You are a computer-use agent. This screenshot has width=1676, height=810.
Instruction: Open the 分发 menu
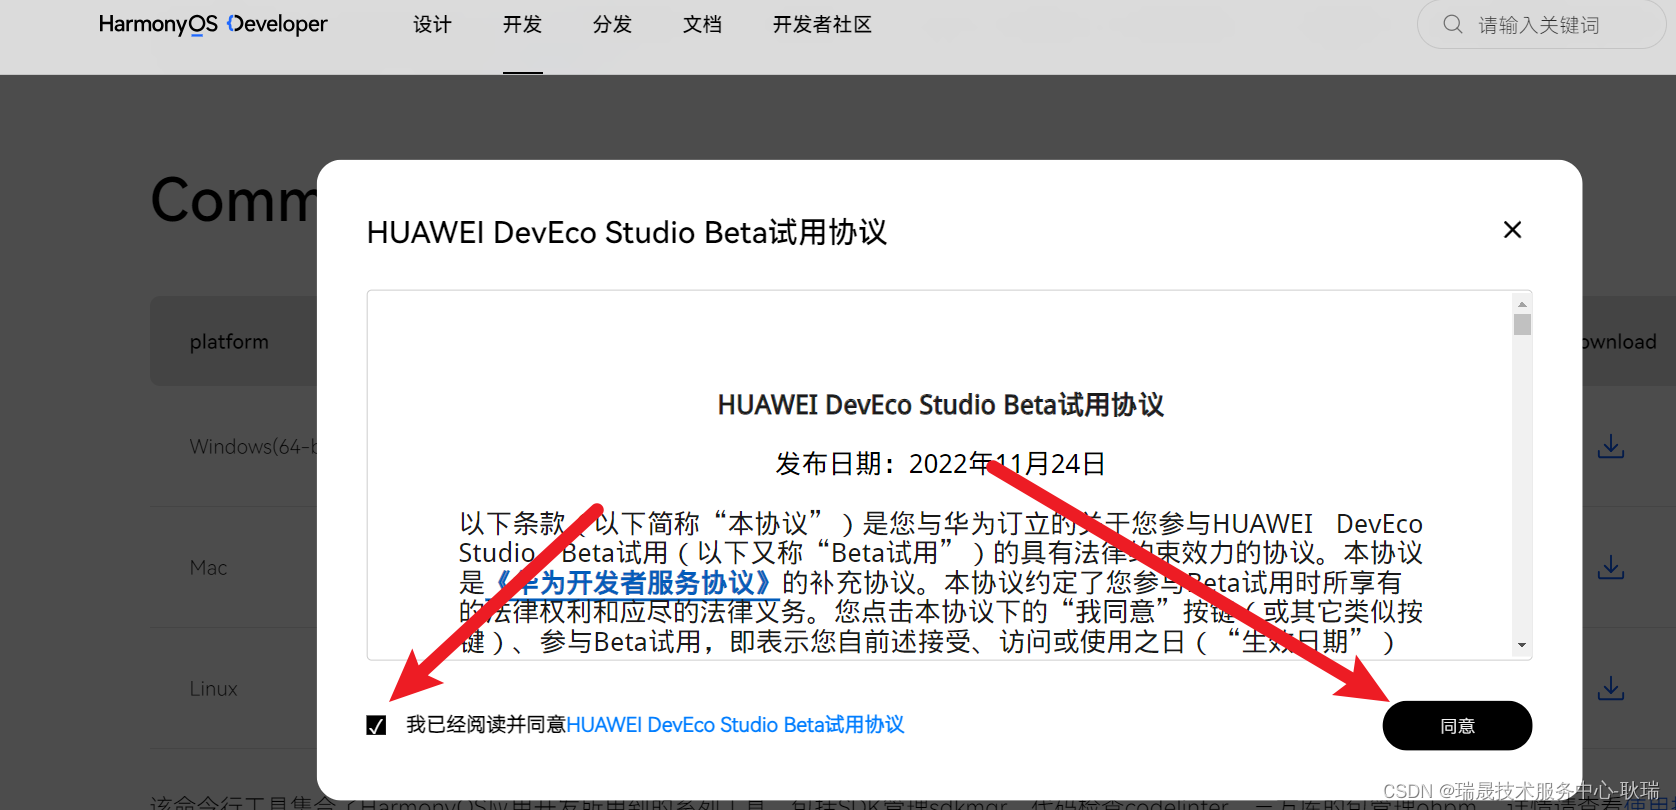click(612, 25)
